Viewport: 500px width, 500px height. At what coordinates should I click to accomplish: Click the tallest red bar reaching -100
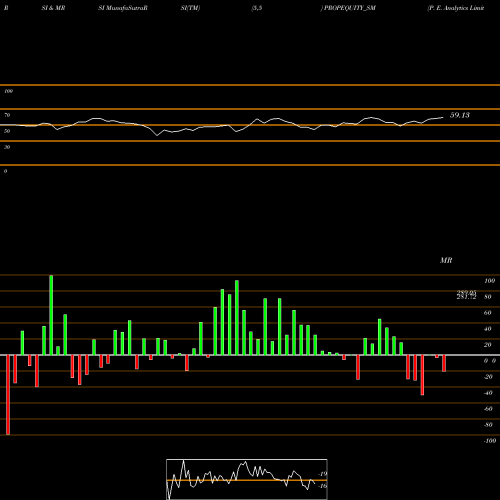pyautogui.click(x=8, y=395)
